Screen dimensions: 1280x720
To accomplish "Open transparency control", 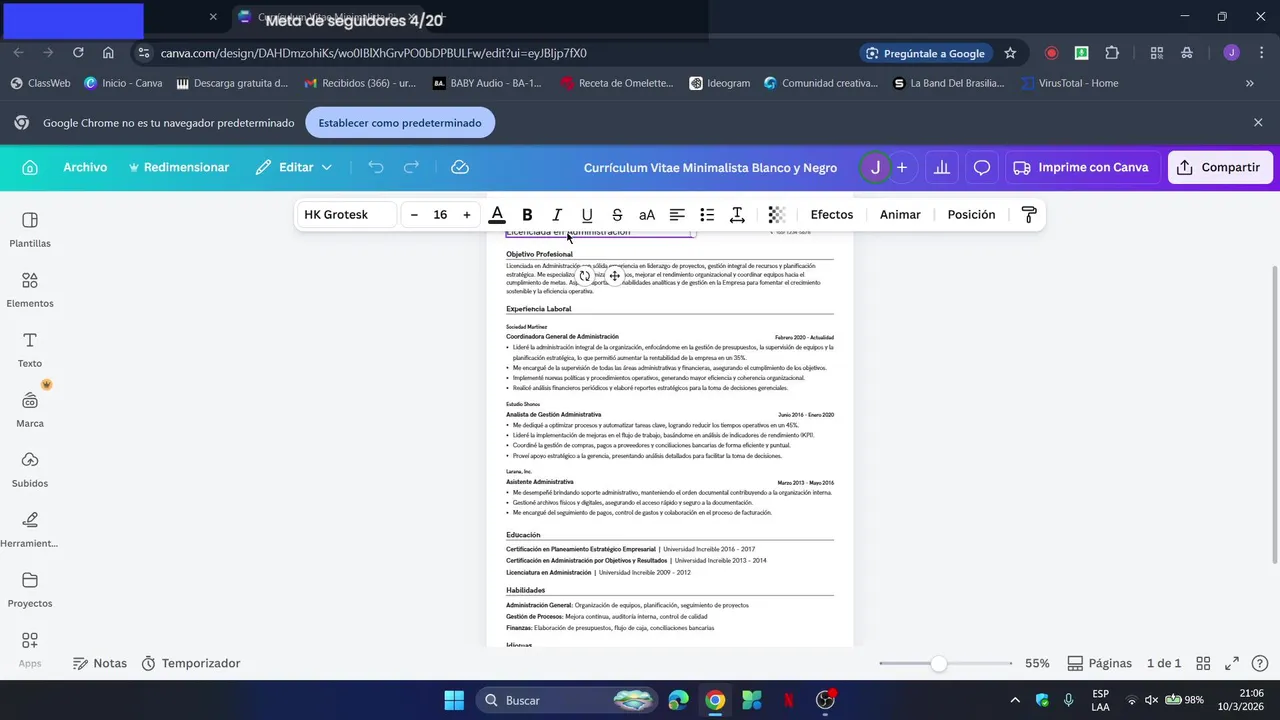I will 777,215.
